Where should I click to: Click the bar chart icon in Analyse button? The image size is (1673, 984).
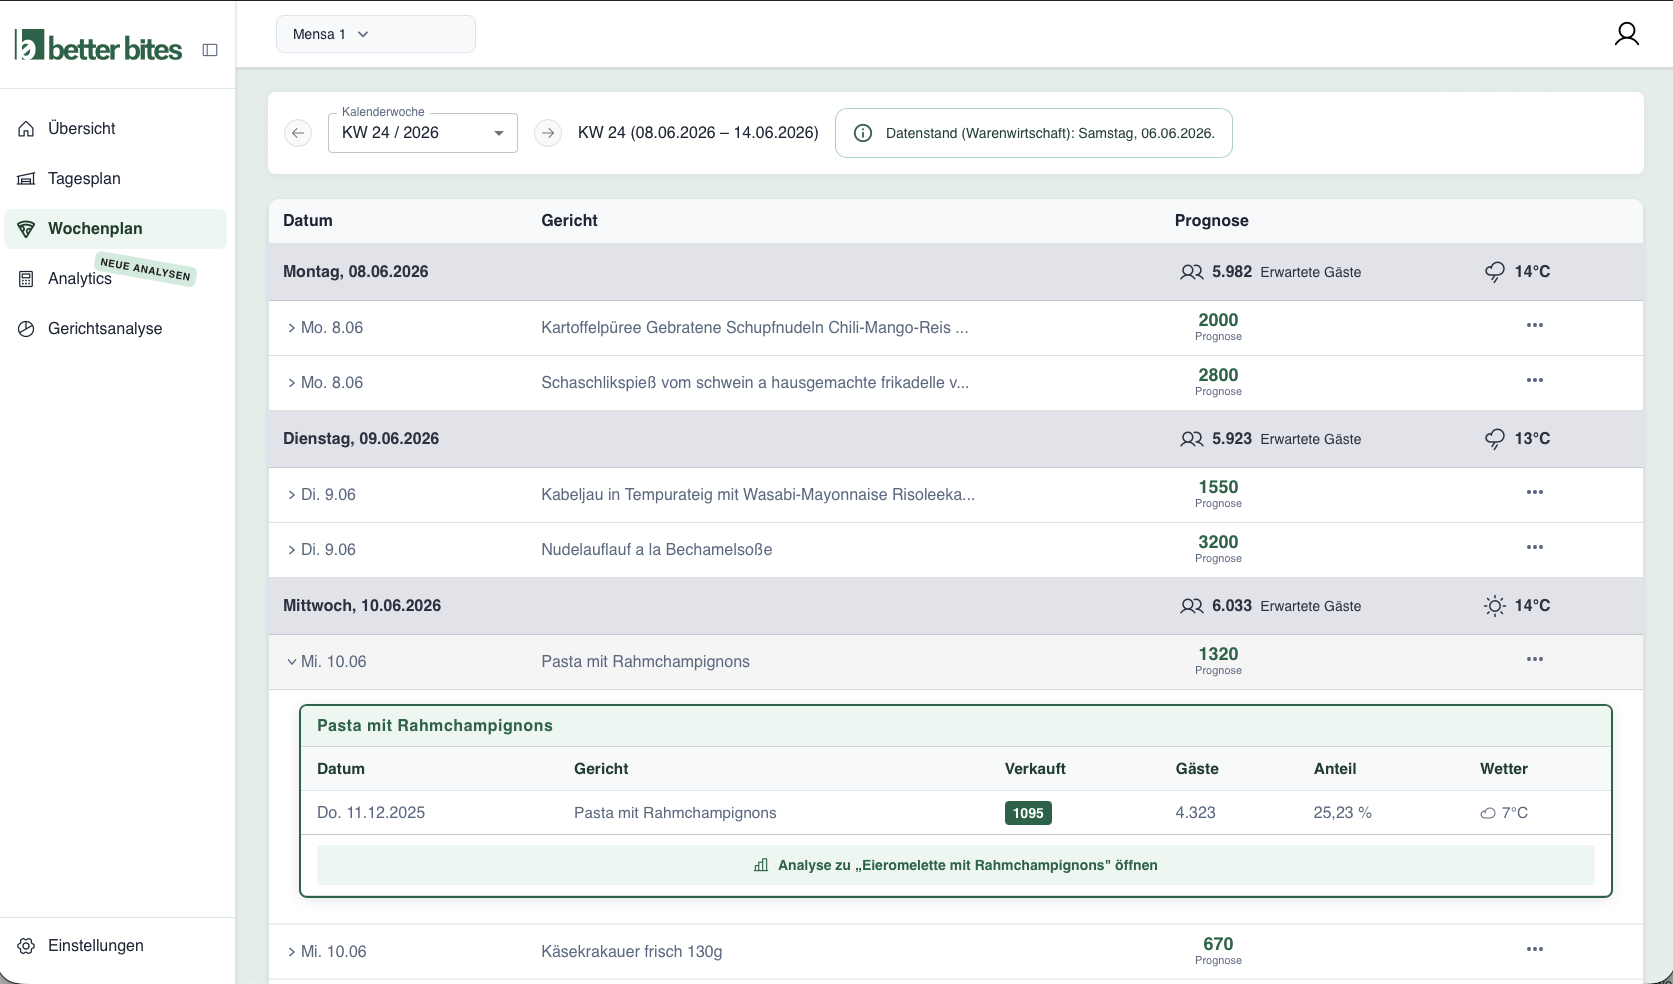click(761, 865)
